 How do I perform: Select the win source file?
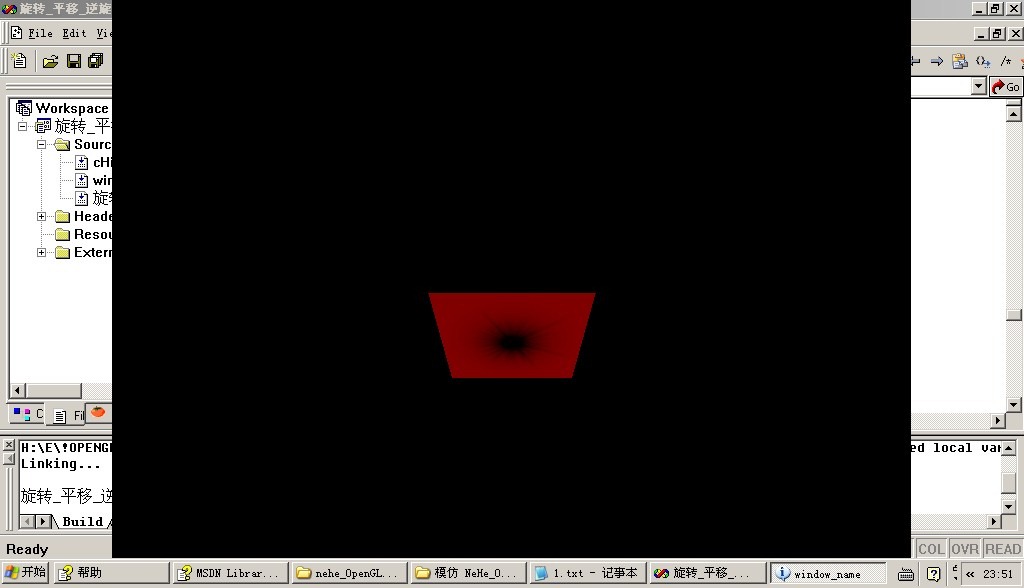point(94,180)
